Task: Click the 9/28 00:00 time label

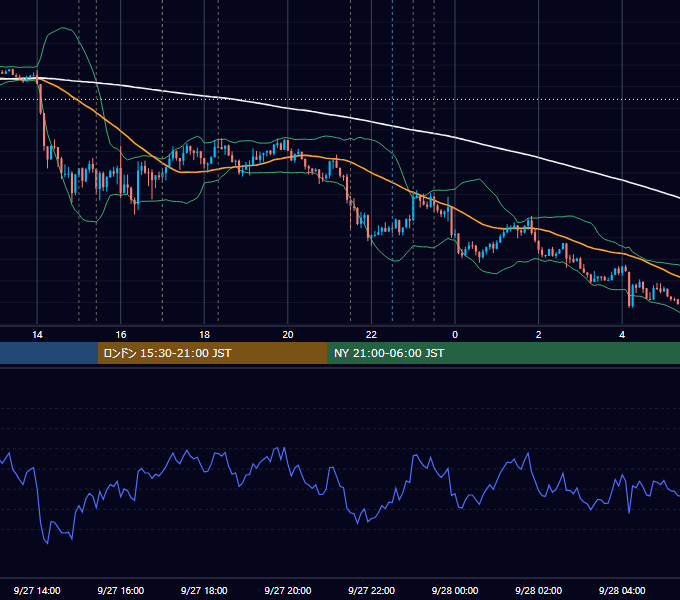Action: coord(455,590)
